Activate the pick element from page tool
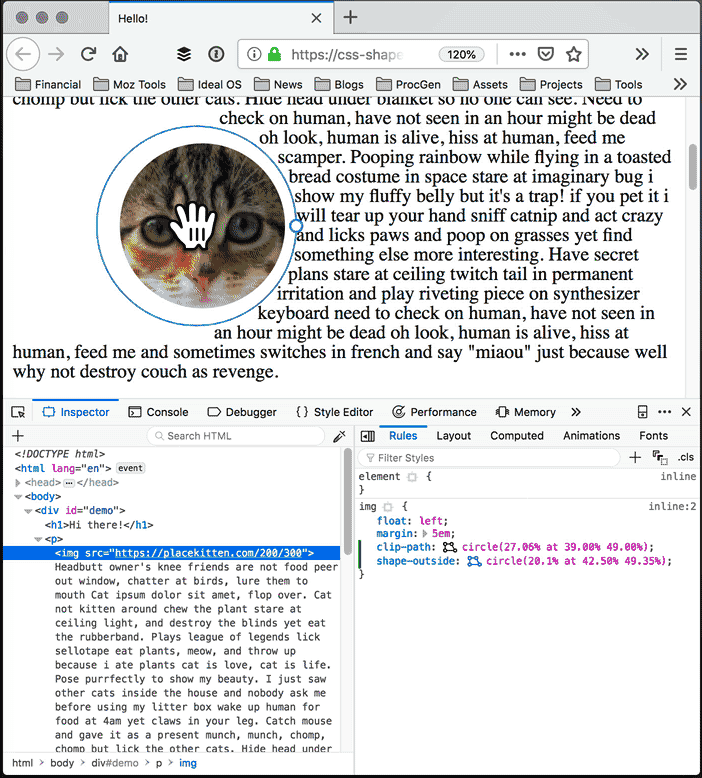This screenshot has width=702, height=778. click(18, 412)
